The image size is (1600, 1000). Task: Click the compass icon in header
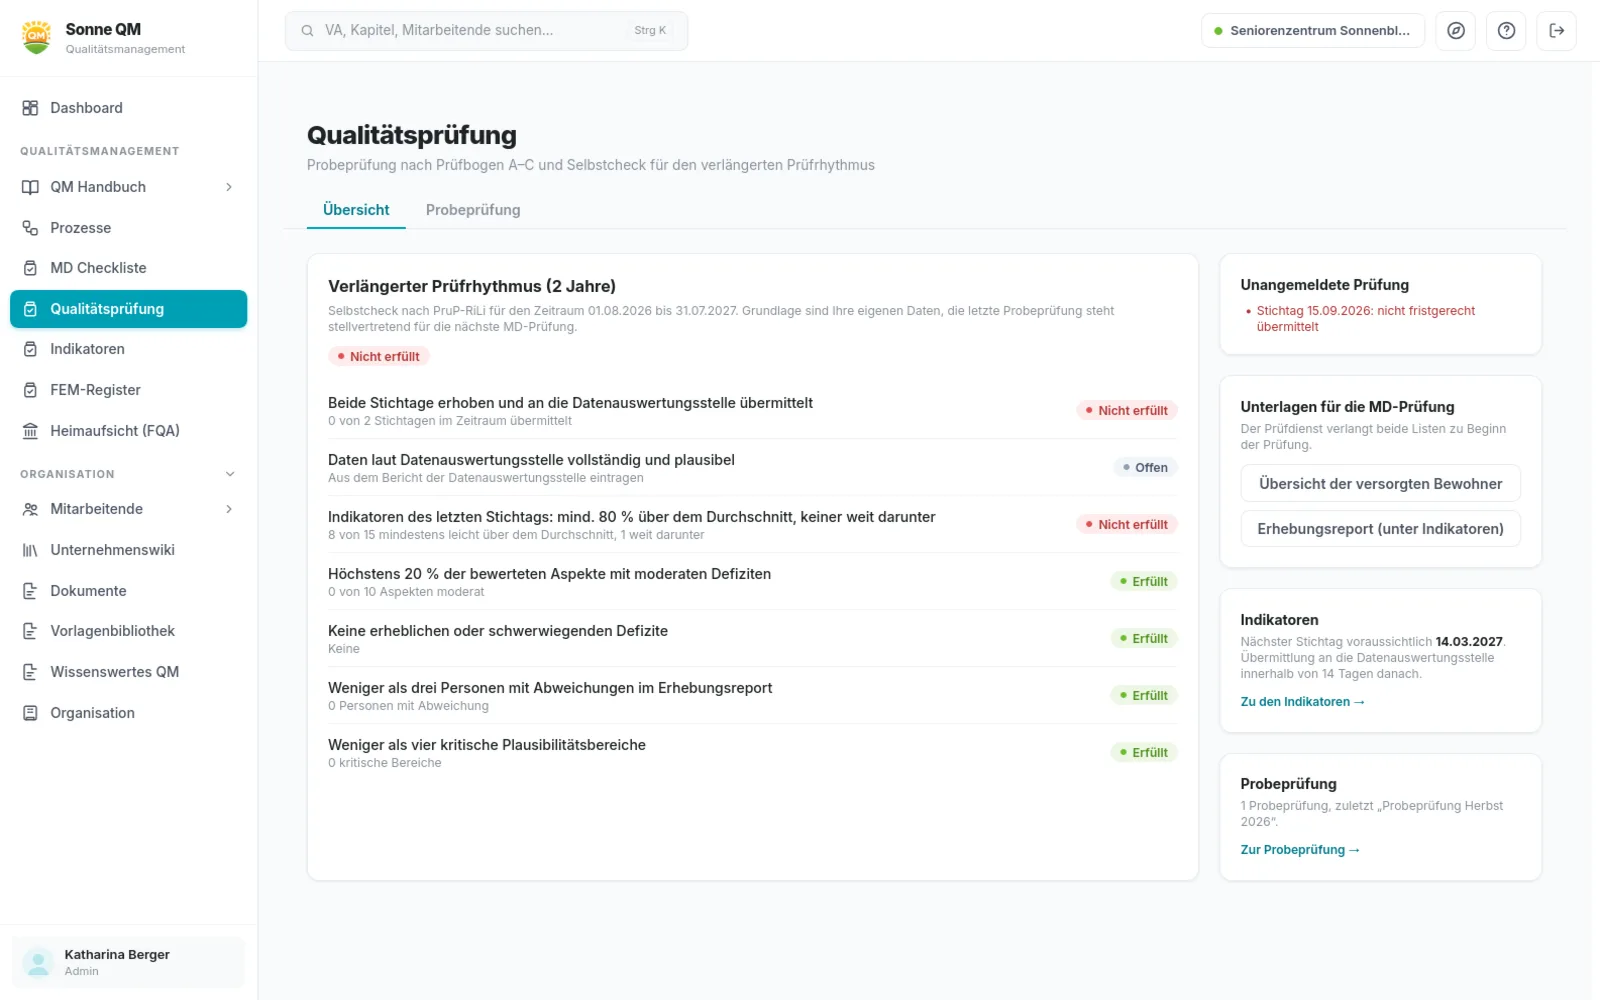click(1456, 31)
